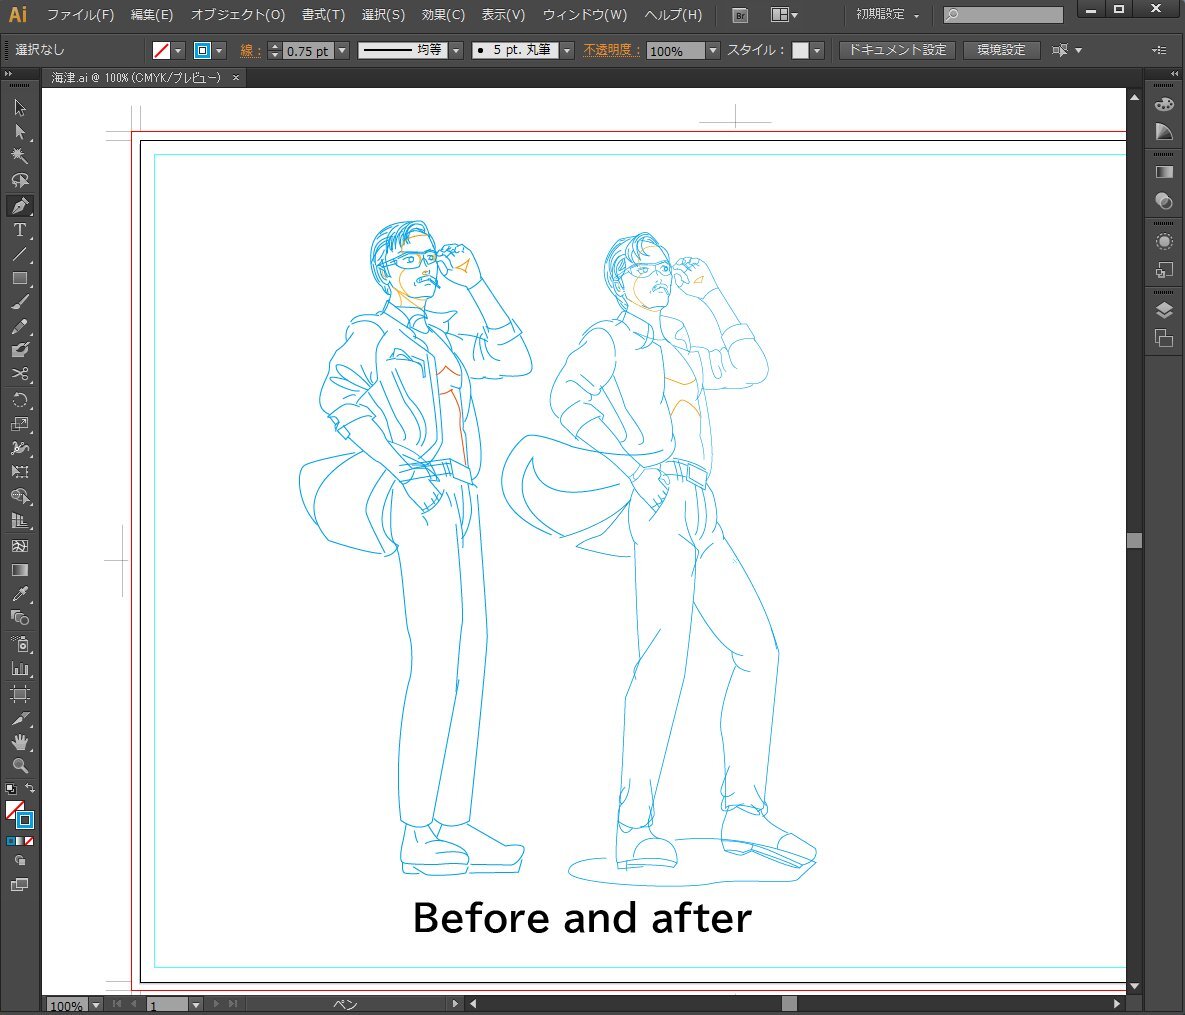Screen dimensions: 1185x1015
Task: Select the Pen tool
Action: (x=20, y=206)
